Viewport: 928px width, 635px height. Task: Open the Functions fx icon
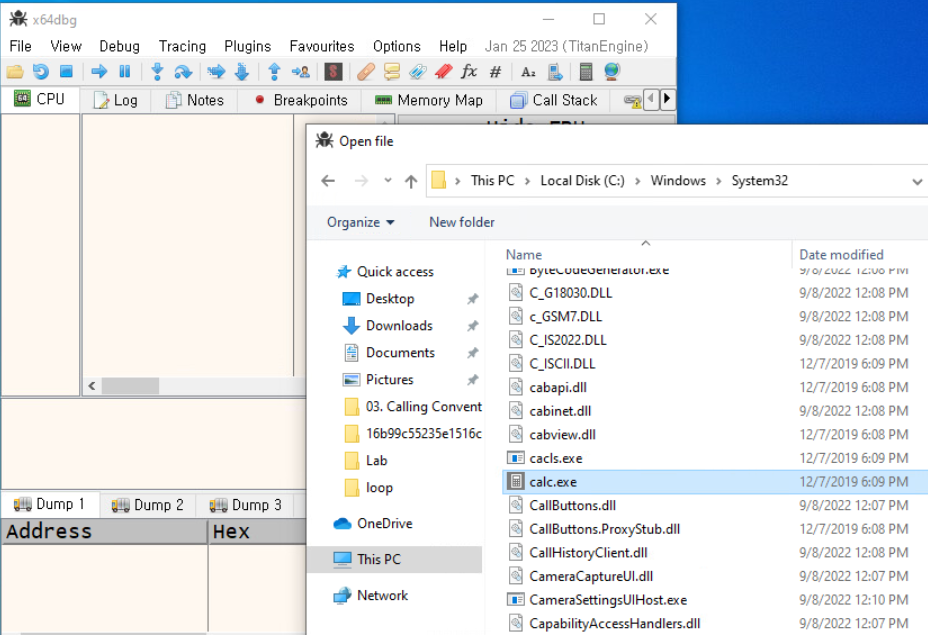[x=469, y=72]
